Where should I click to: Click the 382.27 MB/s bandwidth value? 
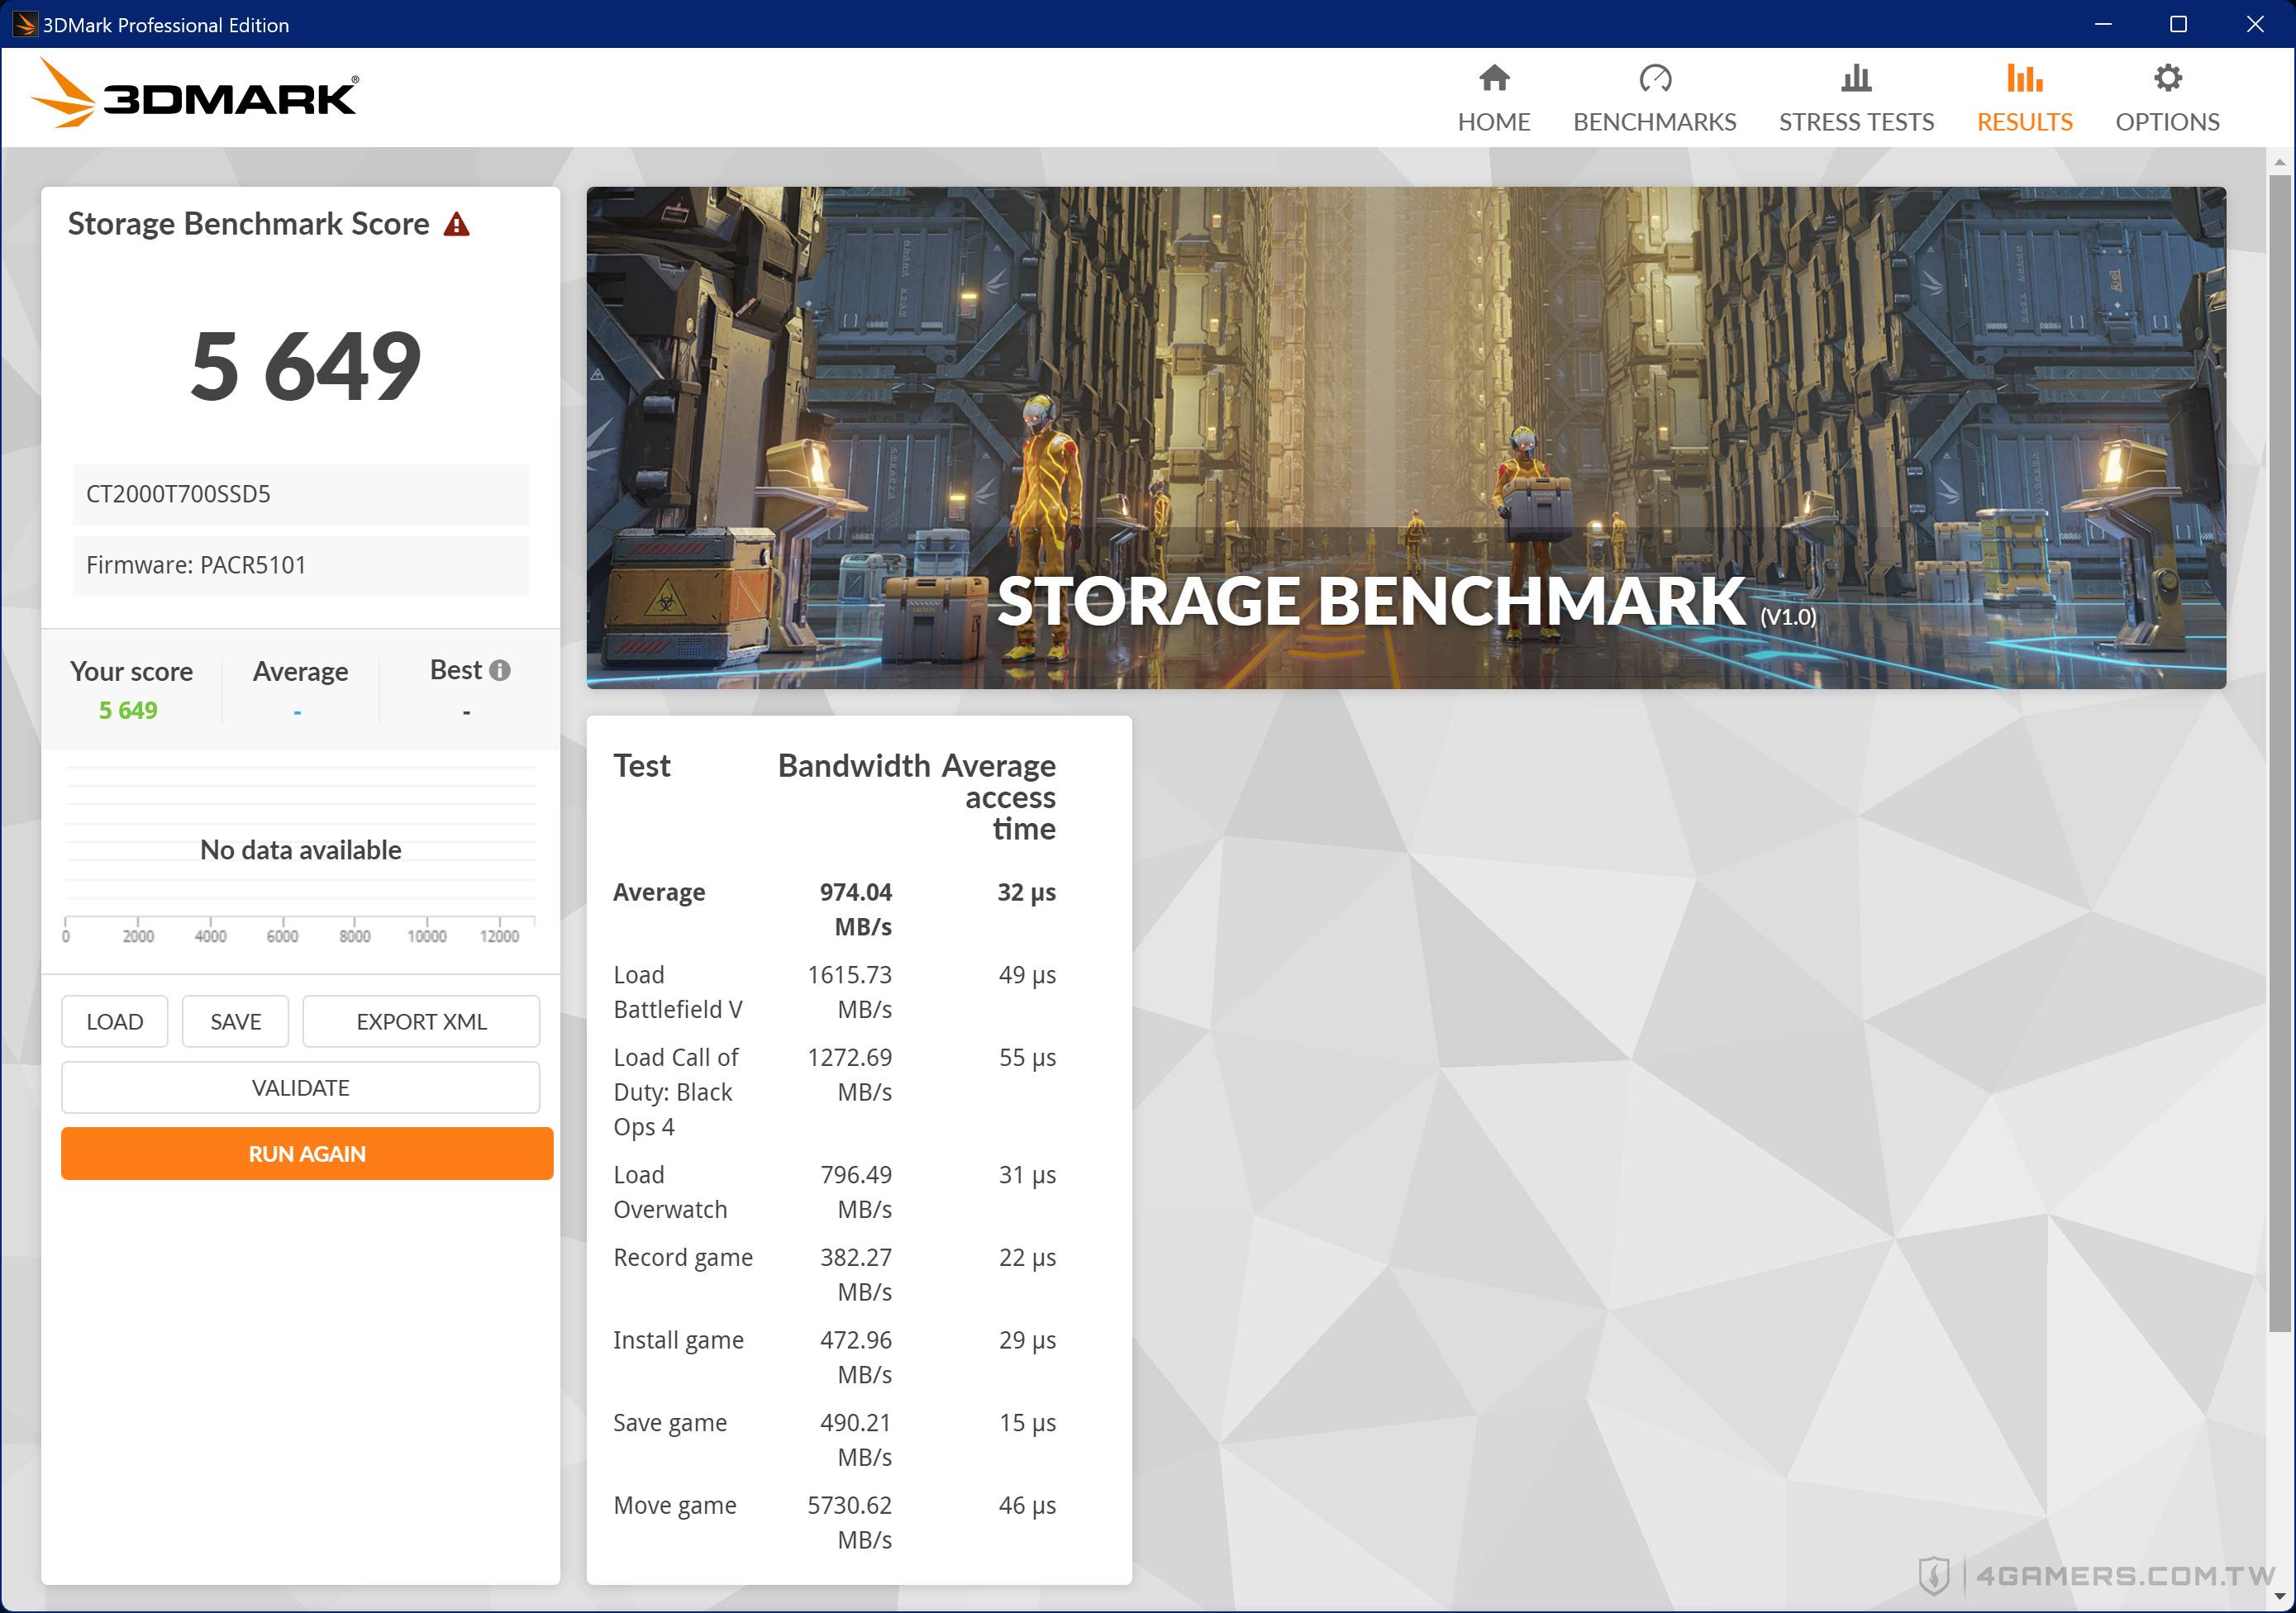point(855,1274)
